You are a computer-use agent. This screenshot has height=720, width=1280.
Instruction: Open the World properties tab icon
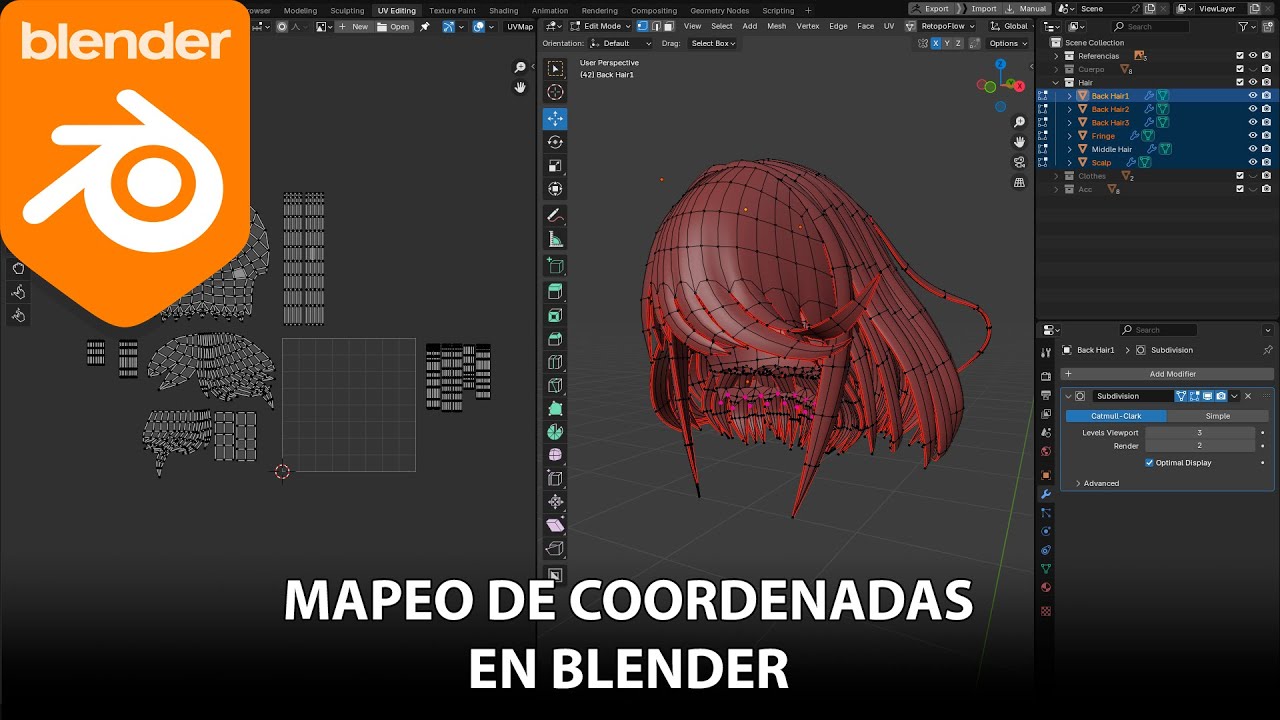coord(1046,451)
